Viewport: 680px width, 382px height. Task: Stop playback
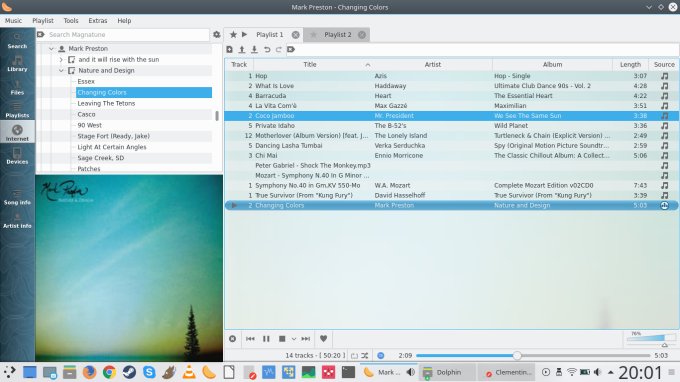[x=282, y=339]
